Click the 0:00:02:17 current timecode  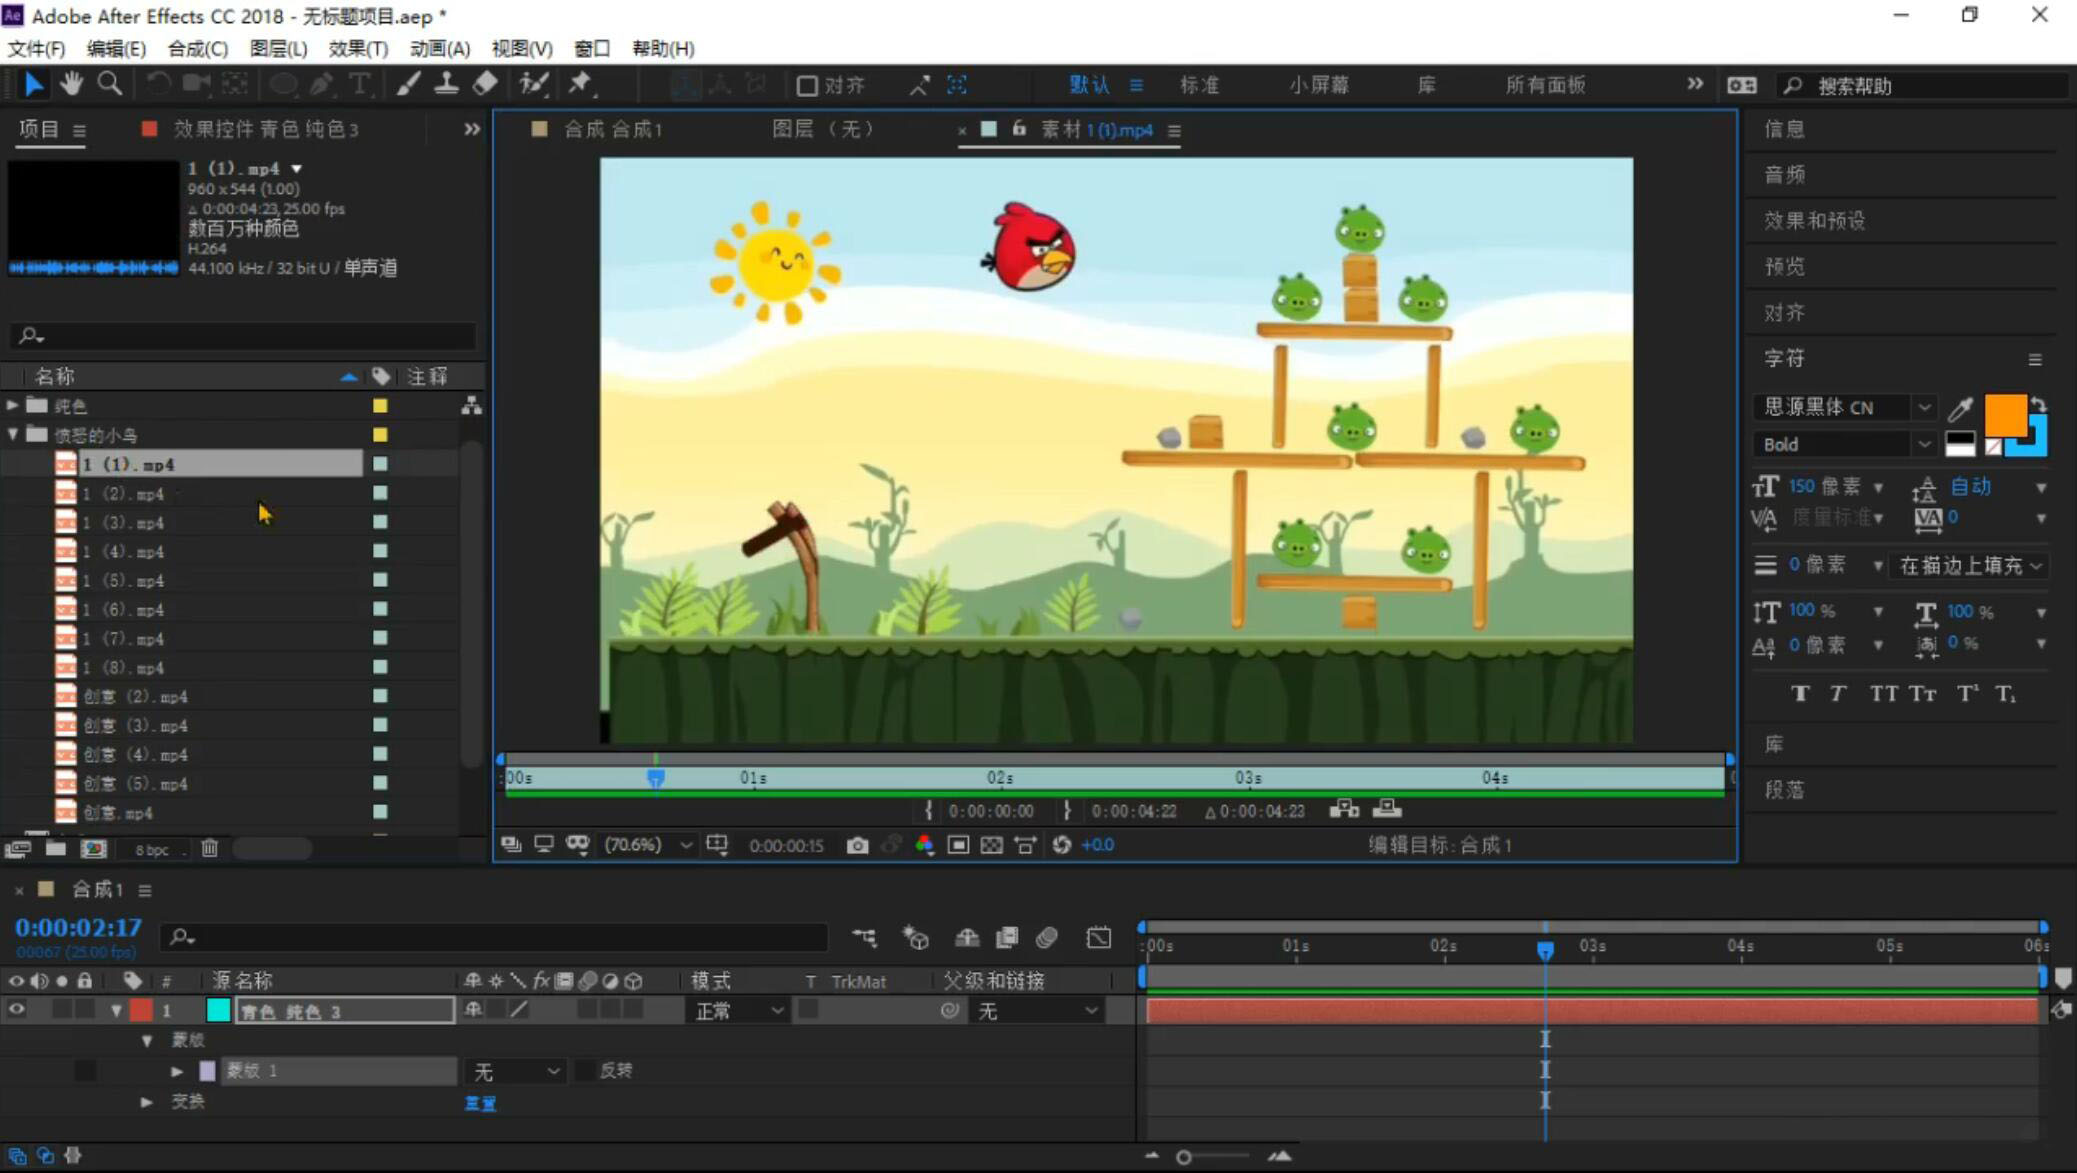78,927
